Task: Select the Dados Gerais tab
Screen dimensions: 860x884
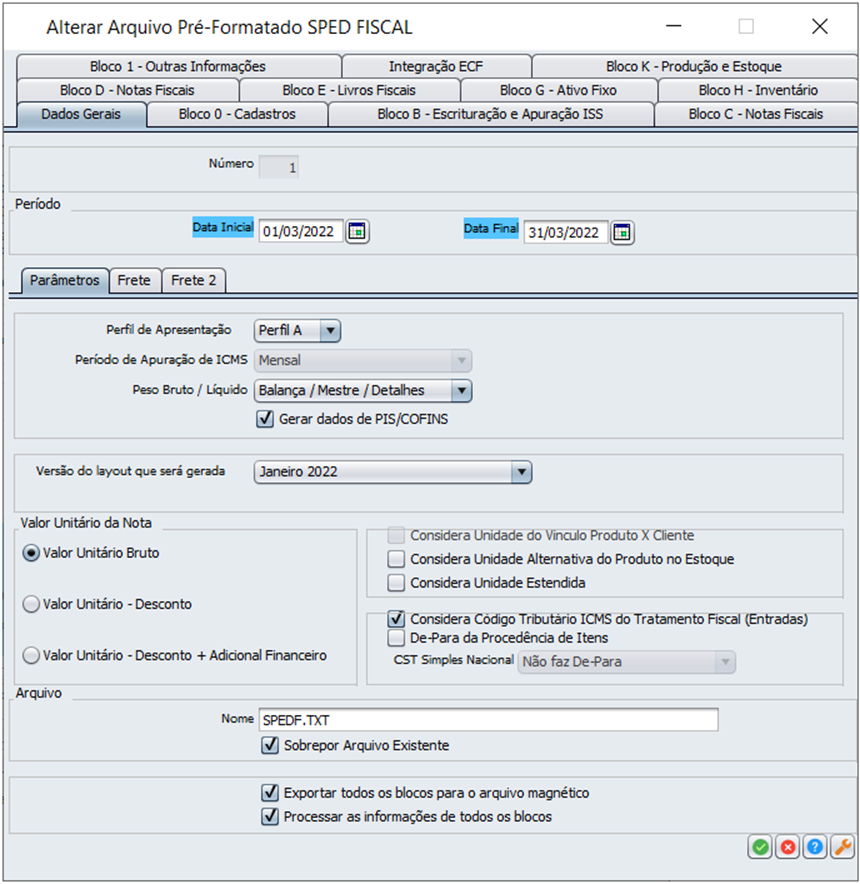Action: click(x=81, y=114)
